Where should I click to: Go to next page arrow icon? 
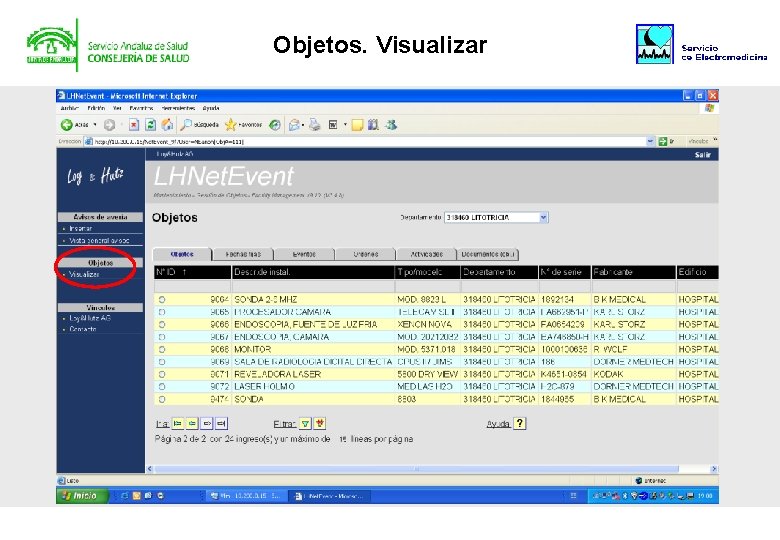207,424
